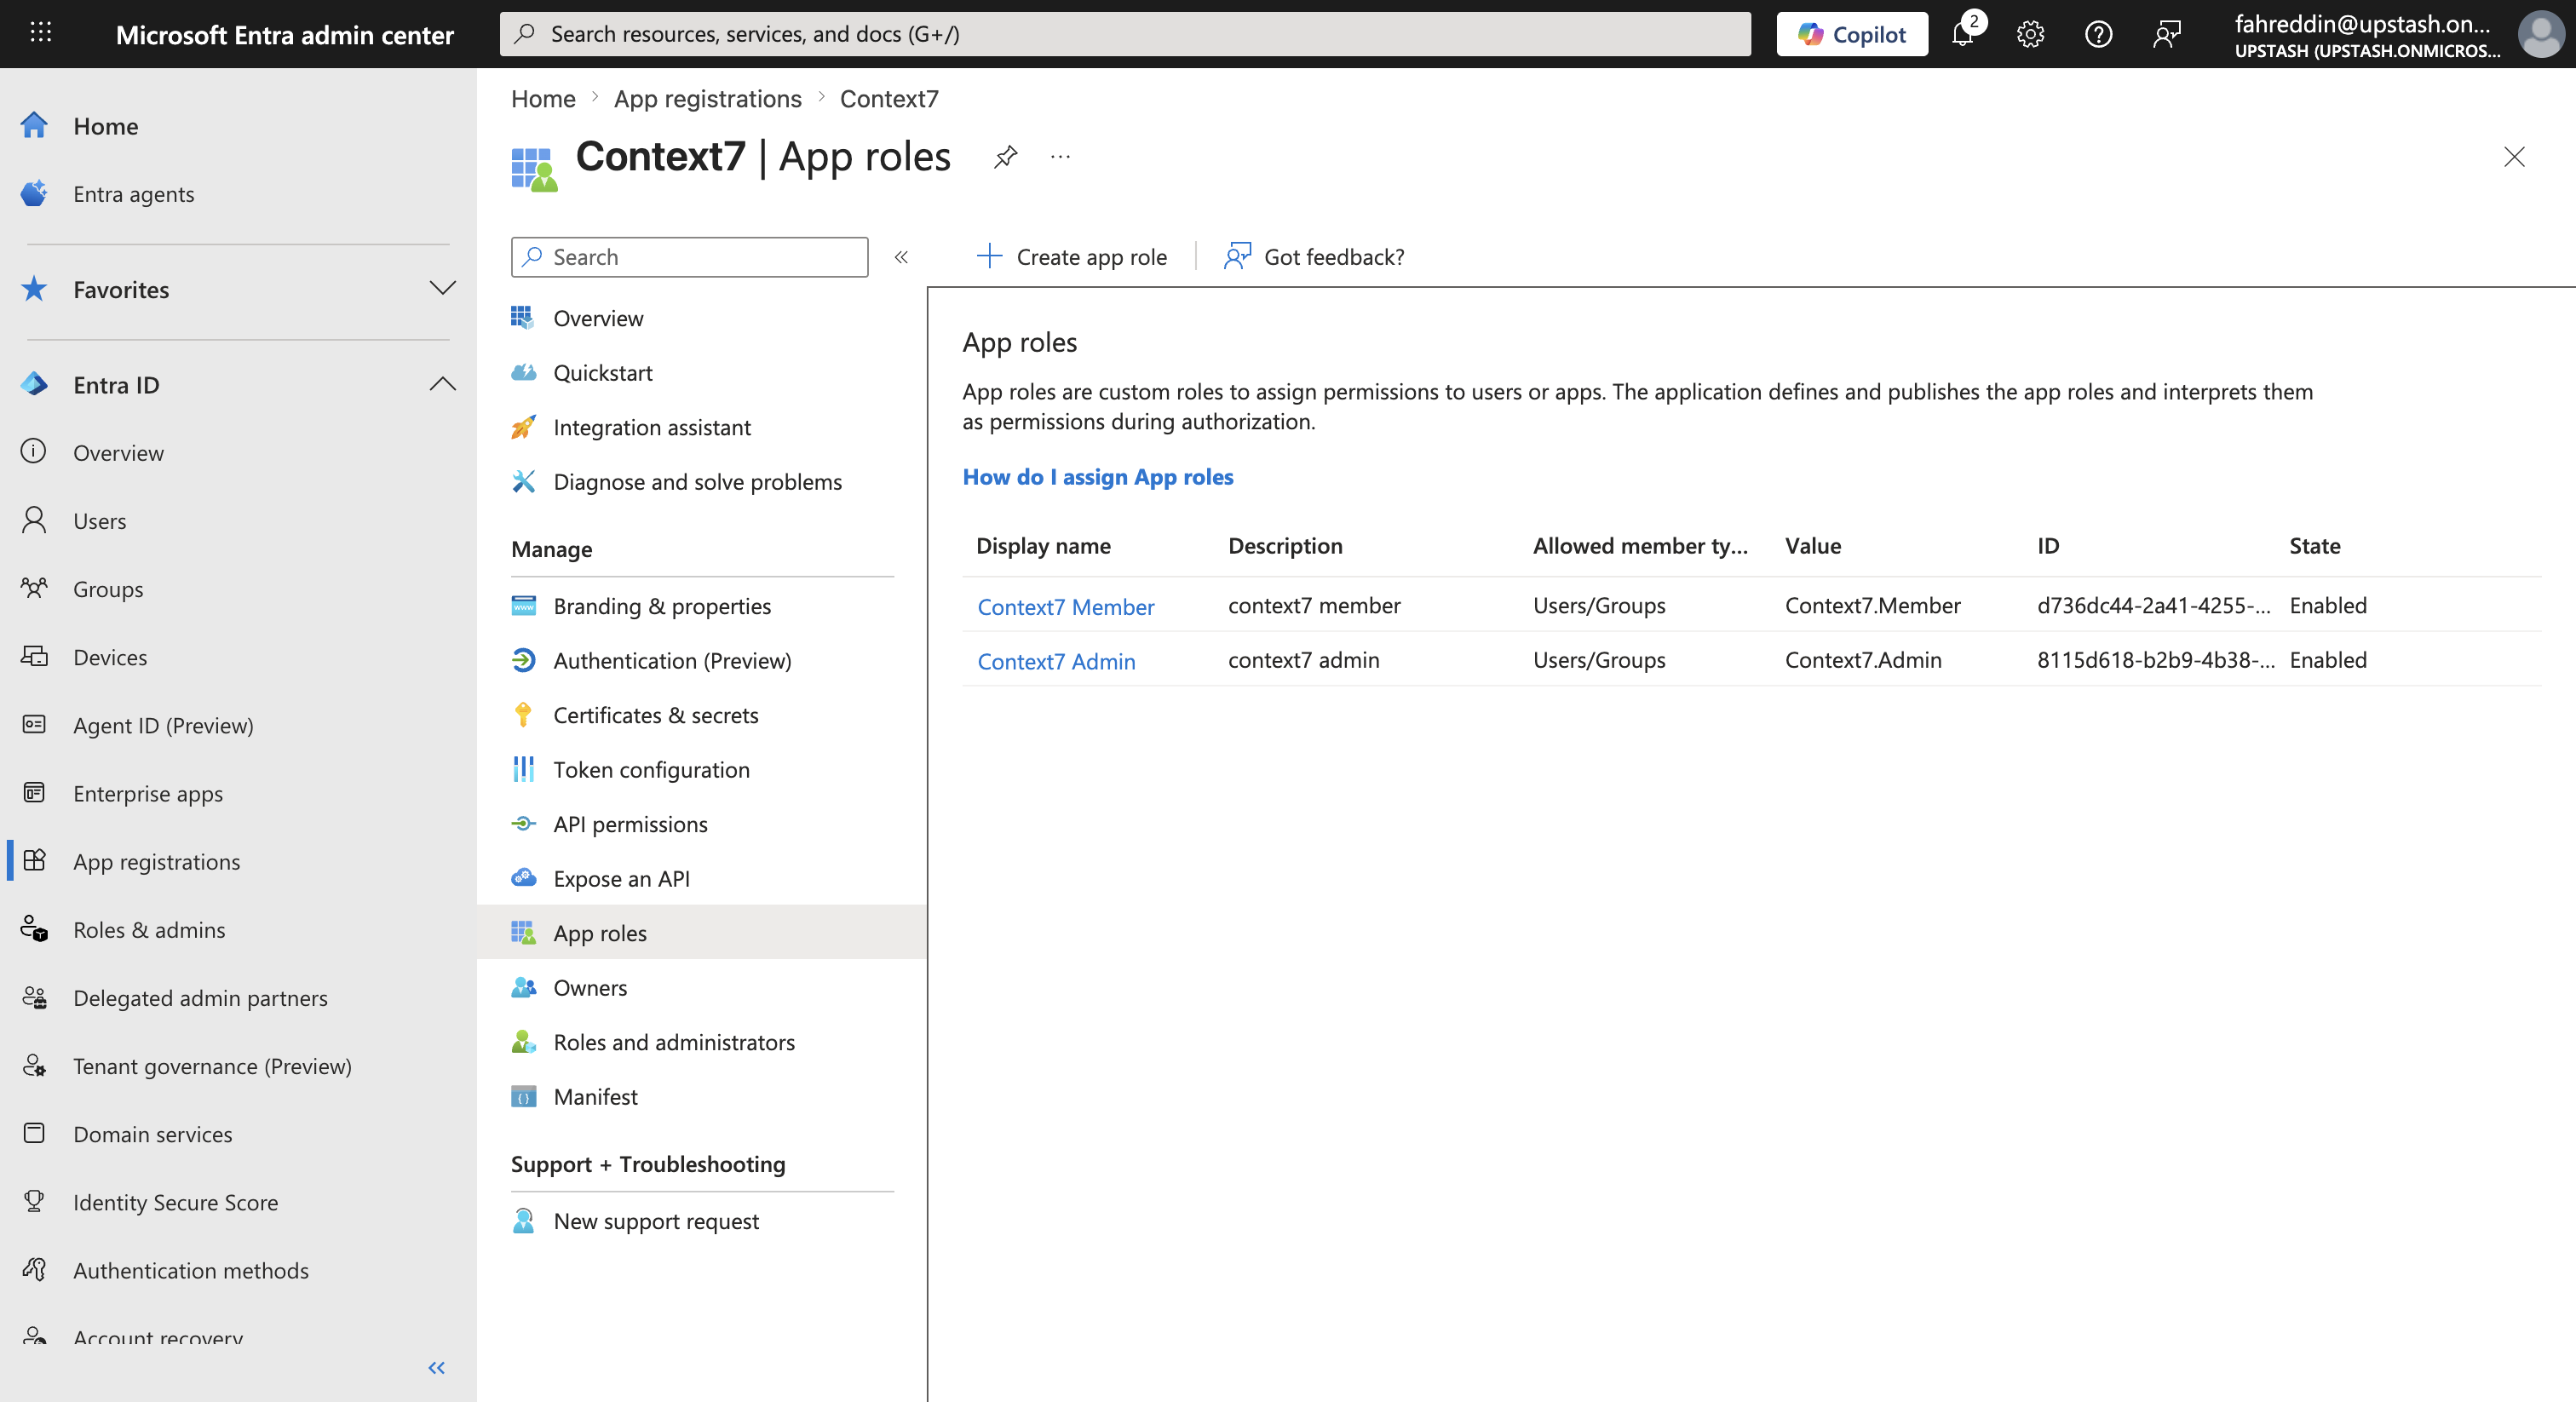Viewport: 2576px width, 1402px height.
Task: Click the Copilot button
Action: tap(1852, 34)
